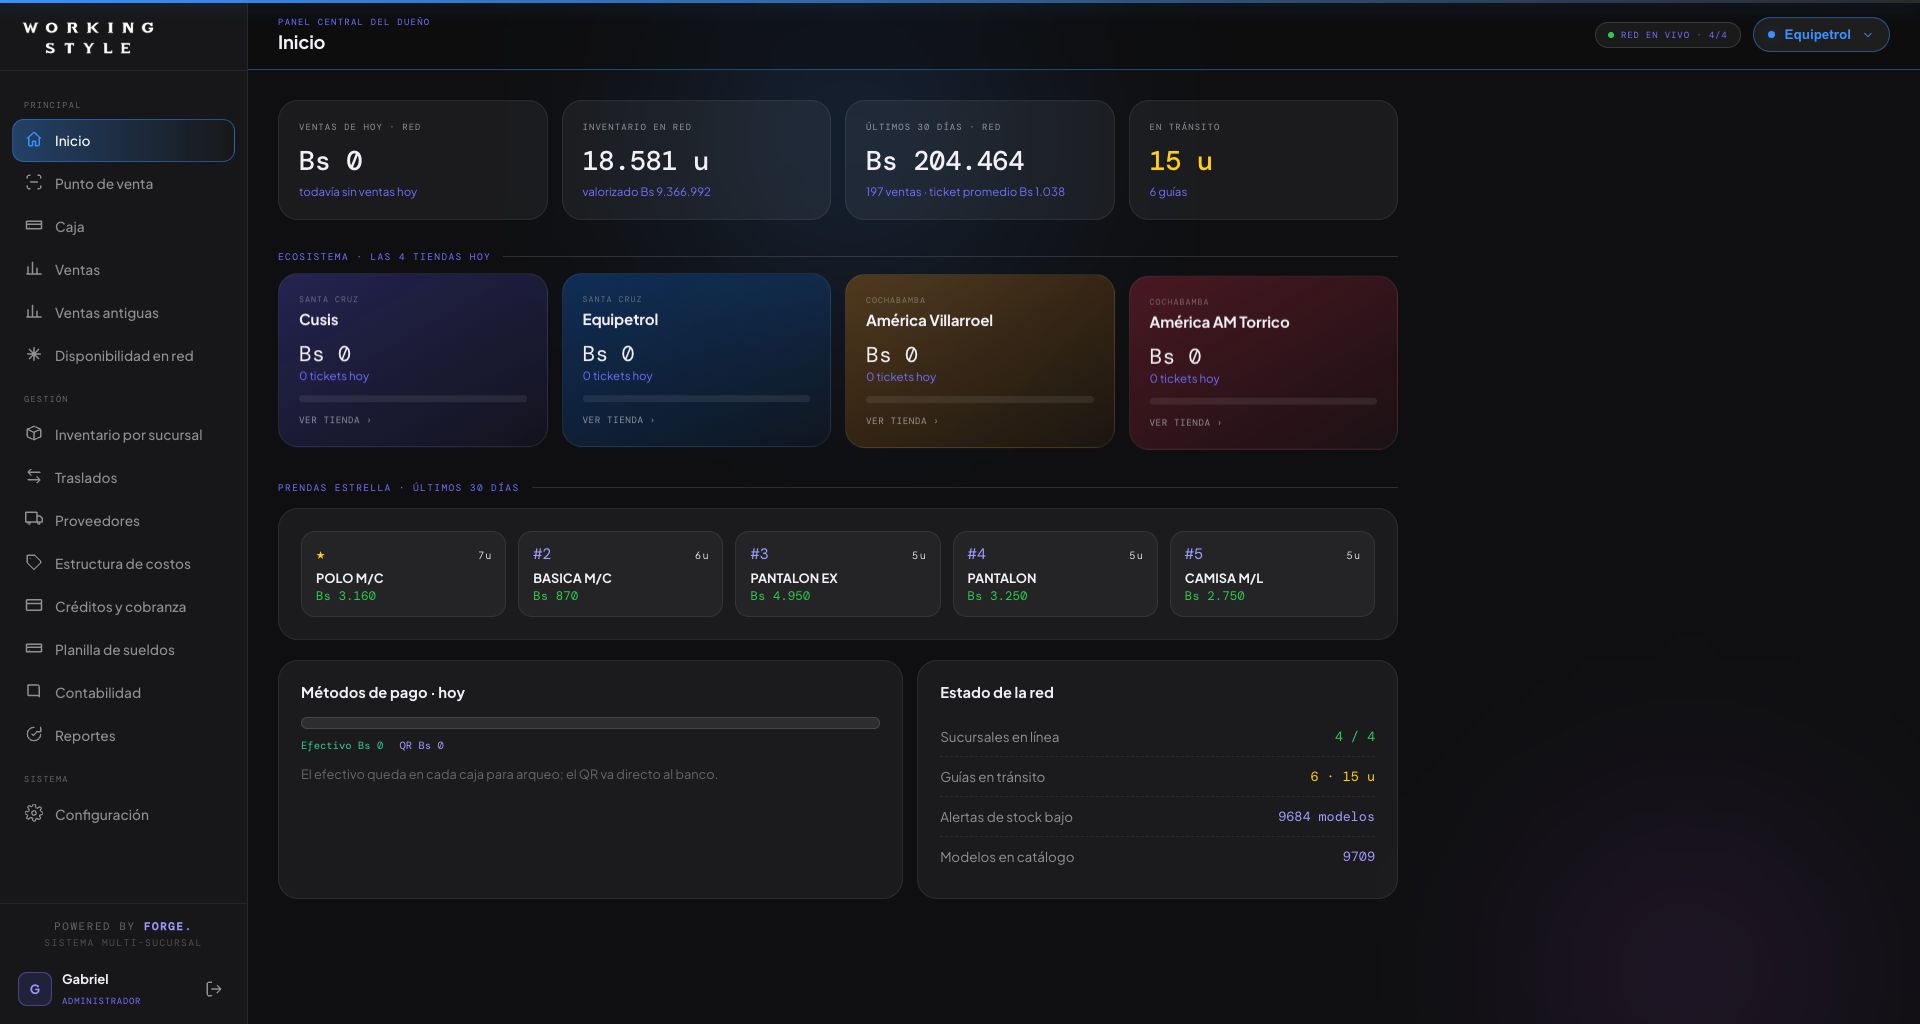
Task: Go to Ventas antiguas in sidebar
Action: tap(123, 313)
